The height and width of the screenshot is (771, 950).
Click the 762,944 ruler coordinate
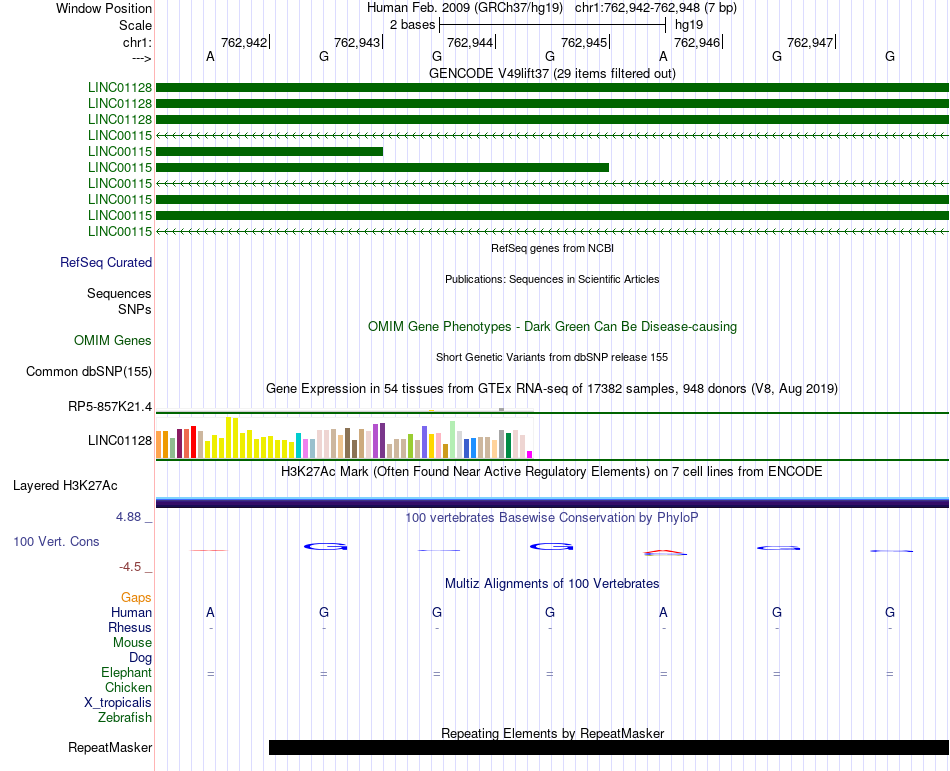(470, 42)
